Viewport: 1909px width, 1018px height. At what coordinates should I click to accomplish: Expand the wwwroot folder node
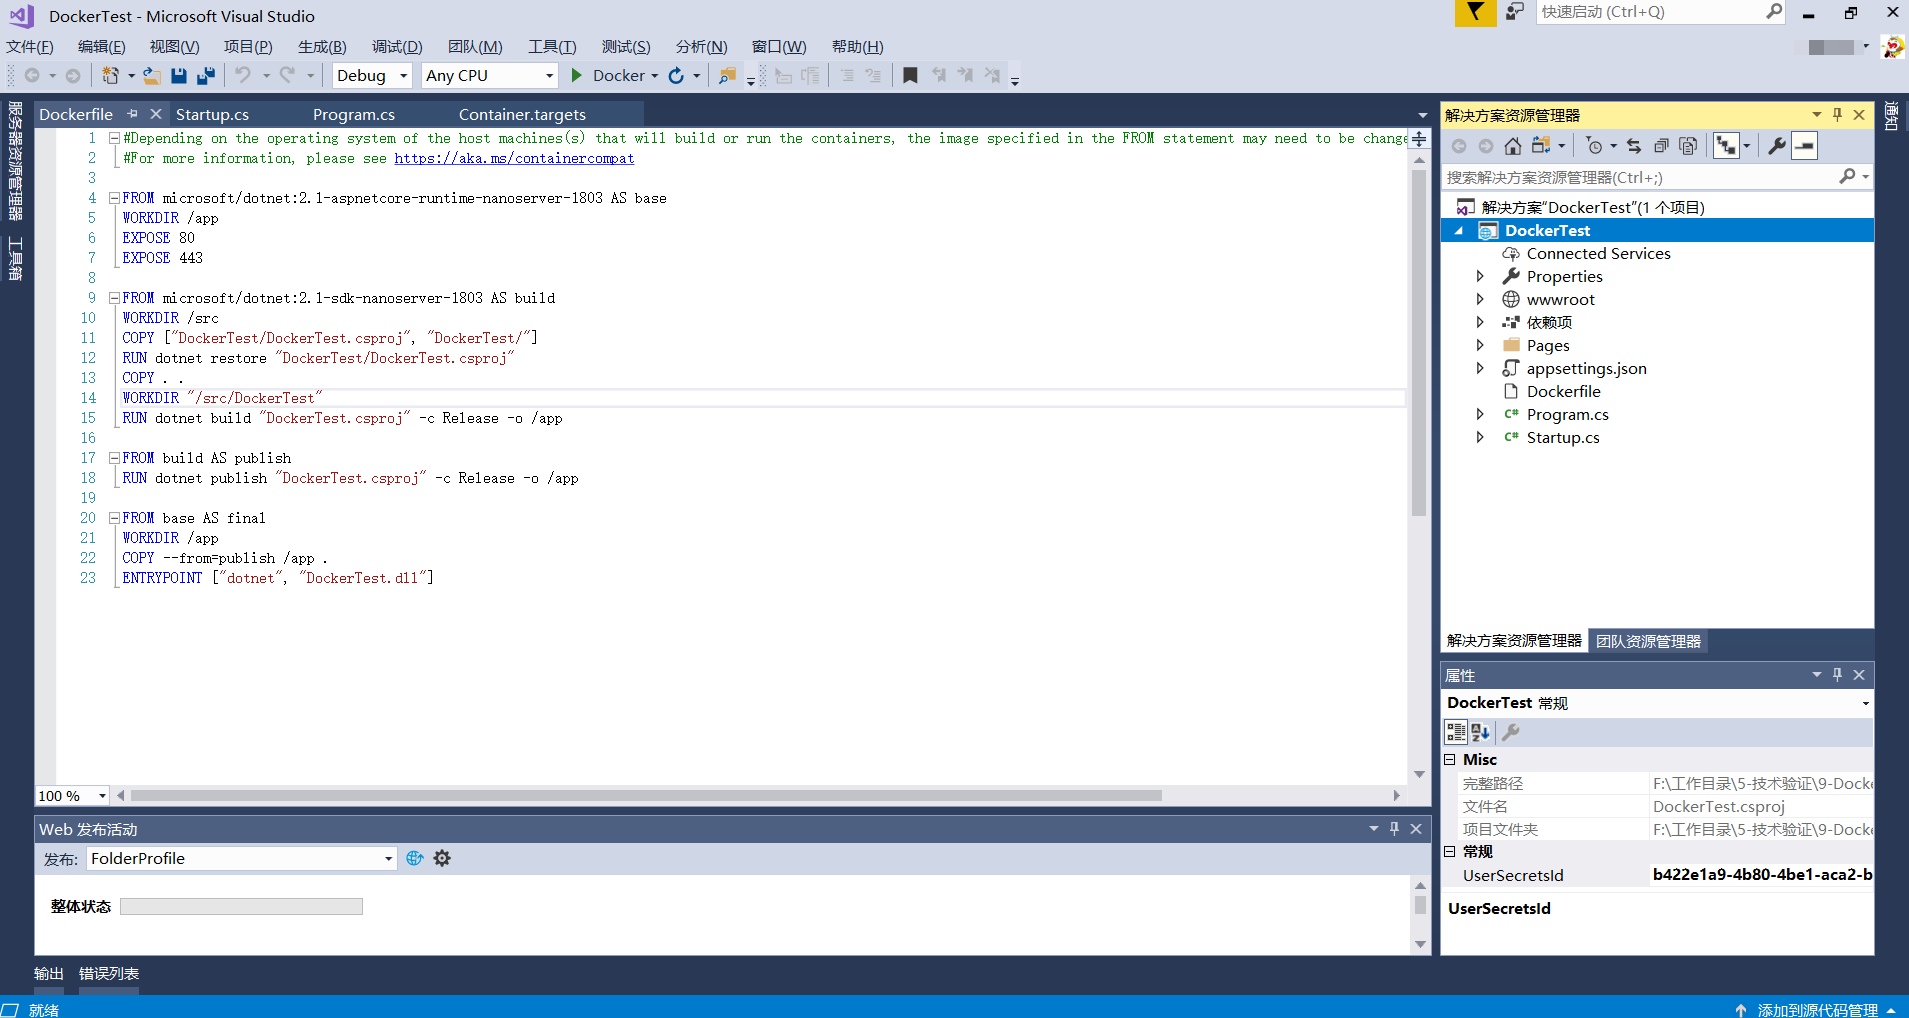[1480, 300]
